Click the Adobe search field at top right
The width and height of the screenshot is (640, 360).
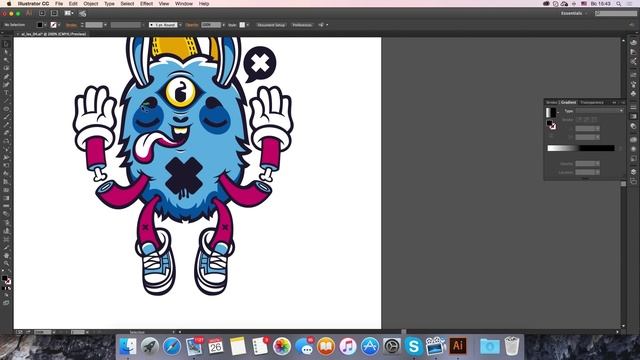coord(616,13)
